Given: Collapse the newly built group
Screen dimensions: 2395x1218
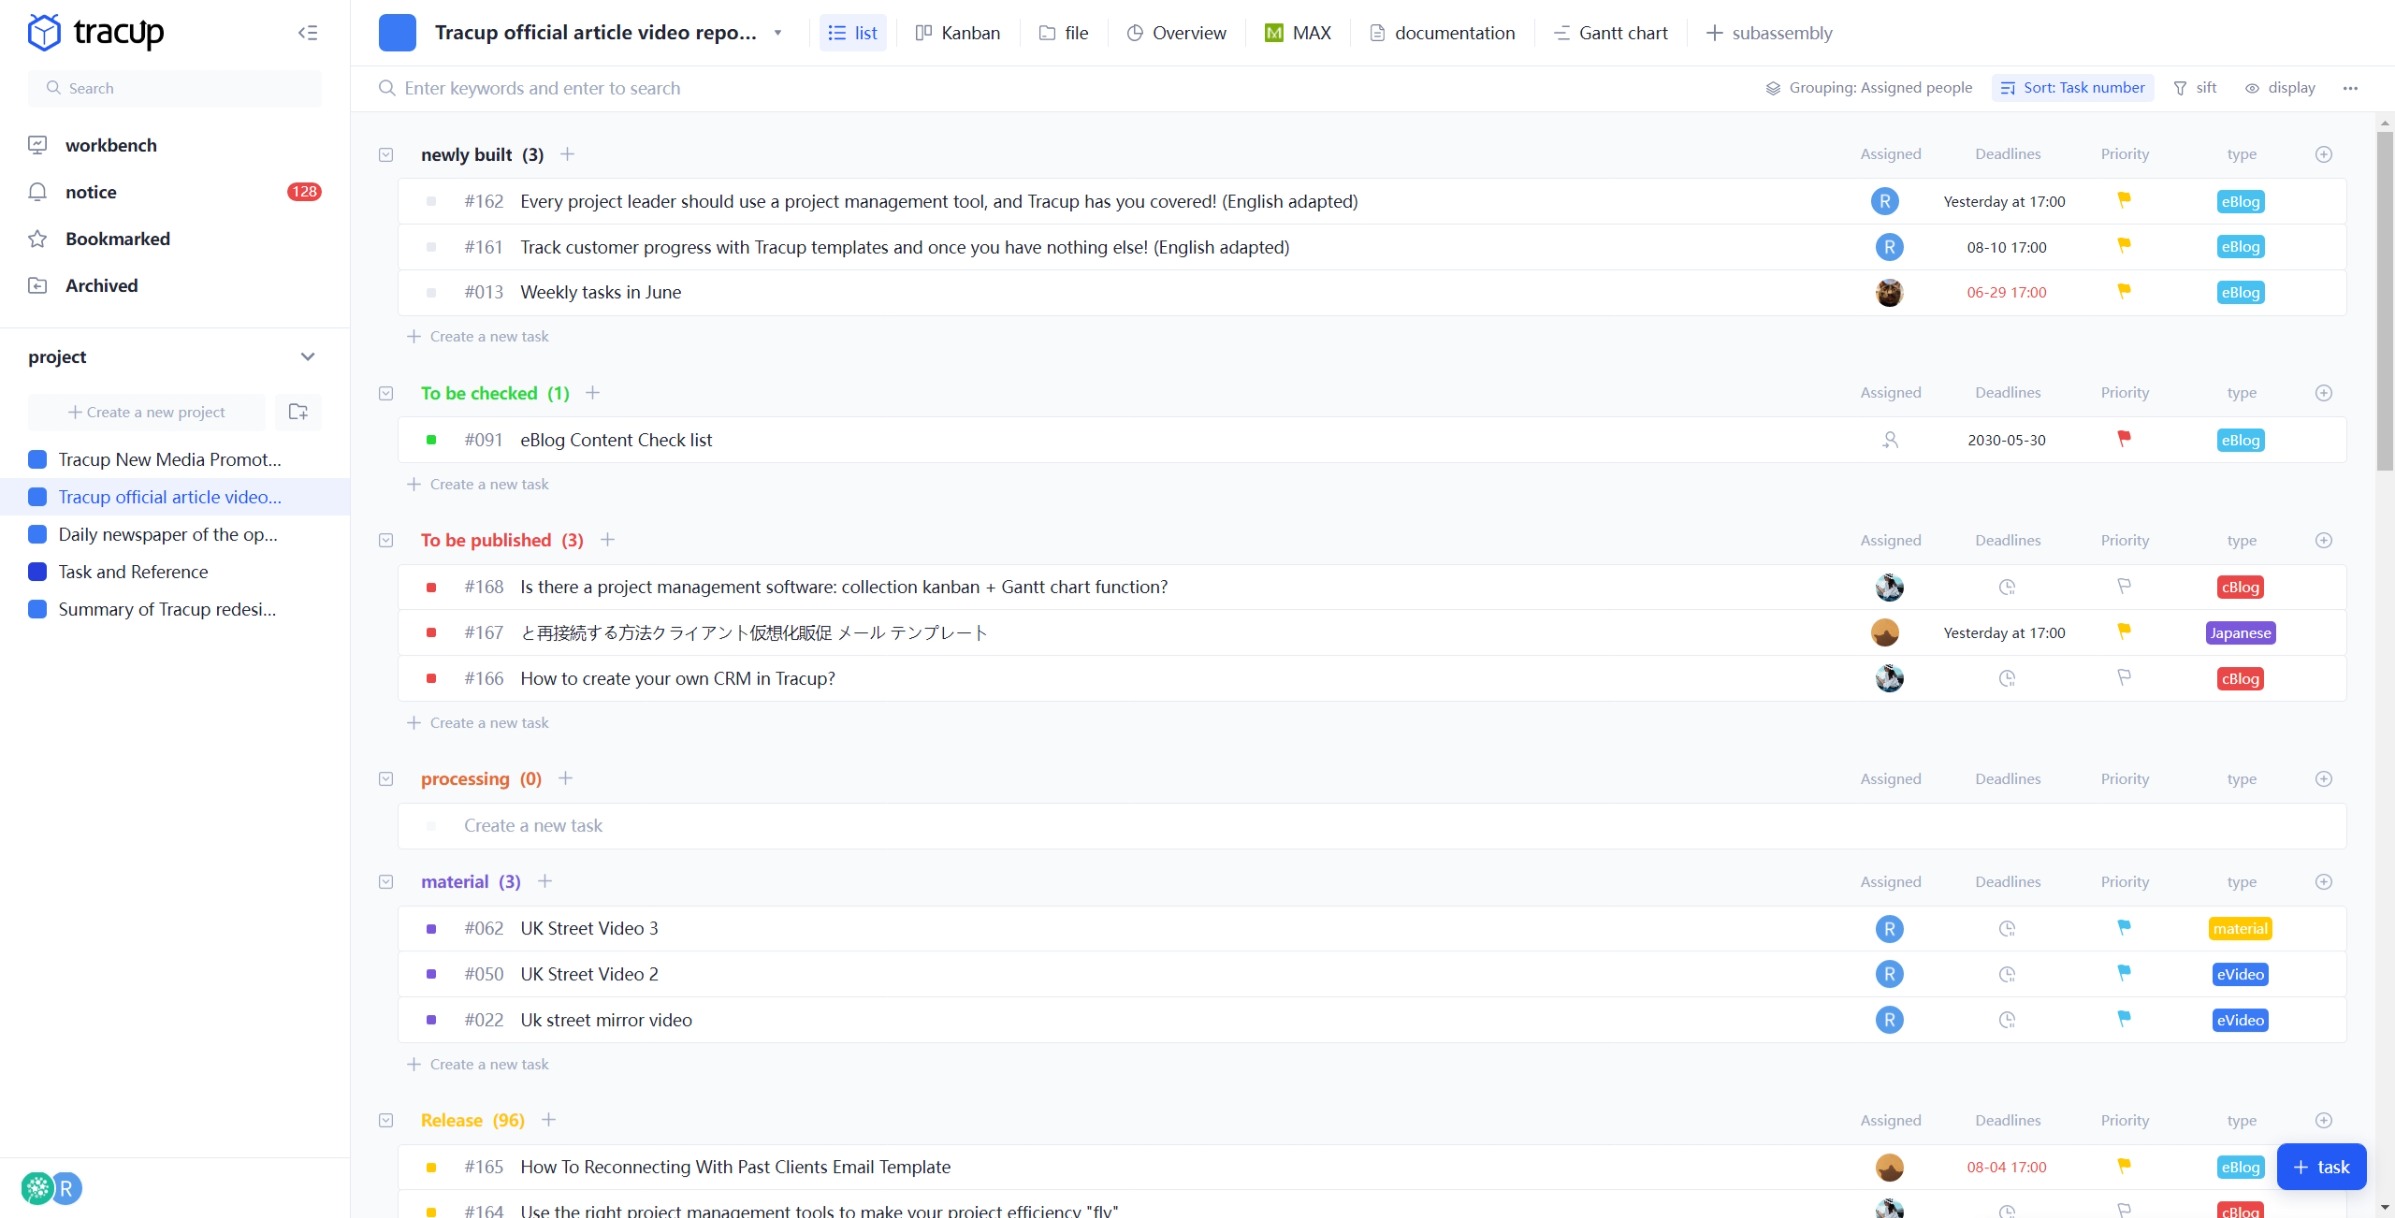Looking at the screenshot, I should coord(386,155).
